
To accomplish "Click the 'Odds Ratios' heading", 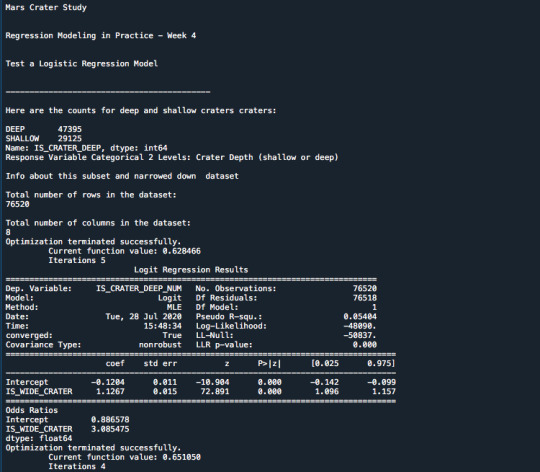I will click(32, 410).
